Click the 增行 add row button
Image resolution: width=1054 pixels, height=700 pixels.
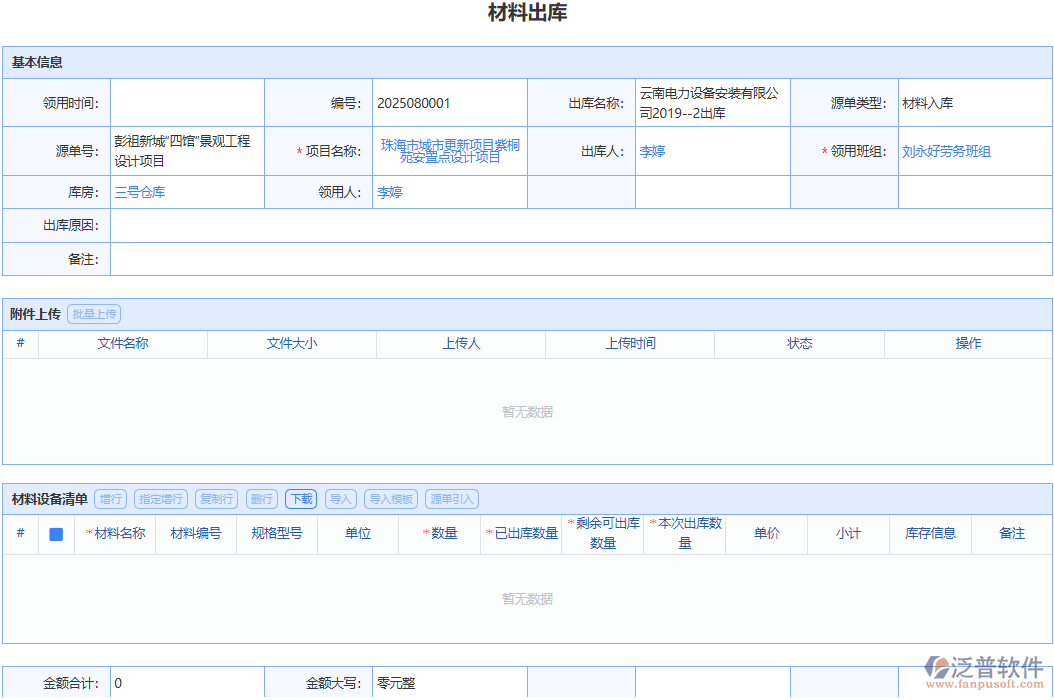[x=109, y=499]
